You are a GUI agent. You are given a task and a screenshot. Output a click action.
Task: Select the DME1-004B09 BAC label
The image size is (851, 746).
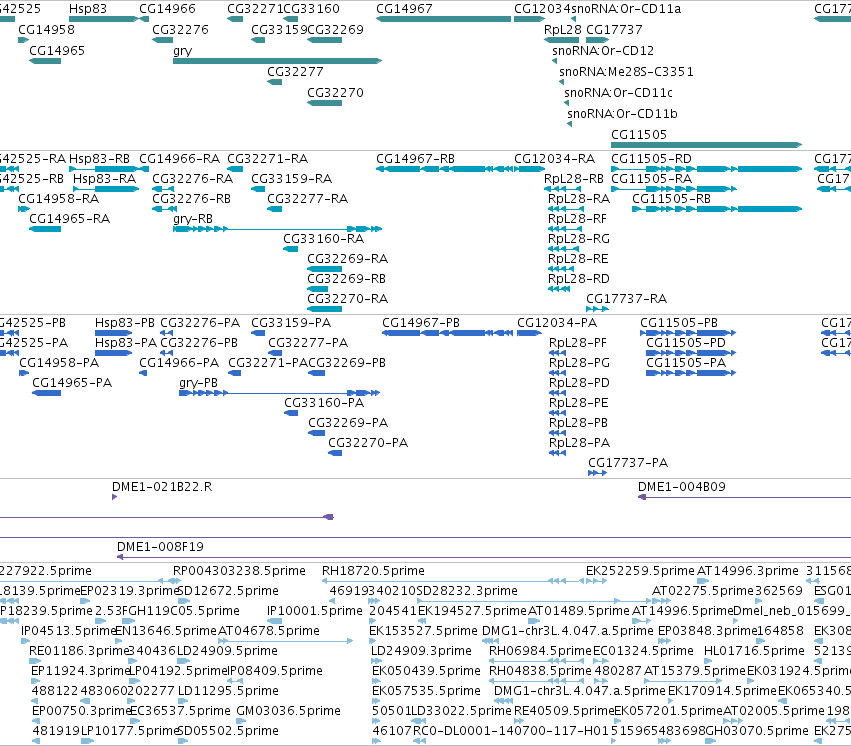tap(682, 487)
